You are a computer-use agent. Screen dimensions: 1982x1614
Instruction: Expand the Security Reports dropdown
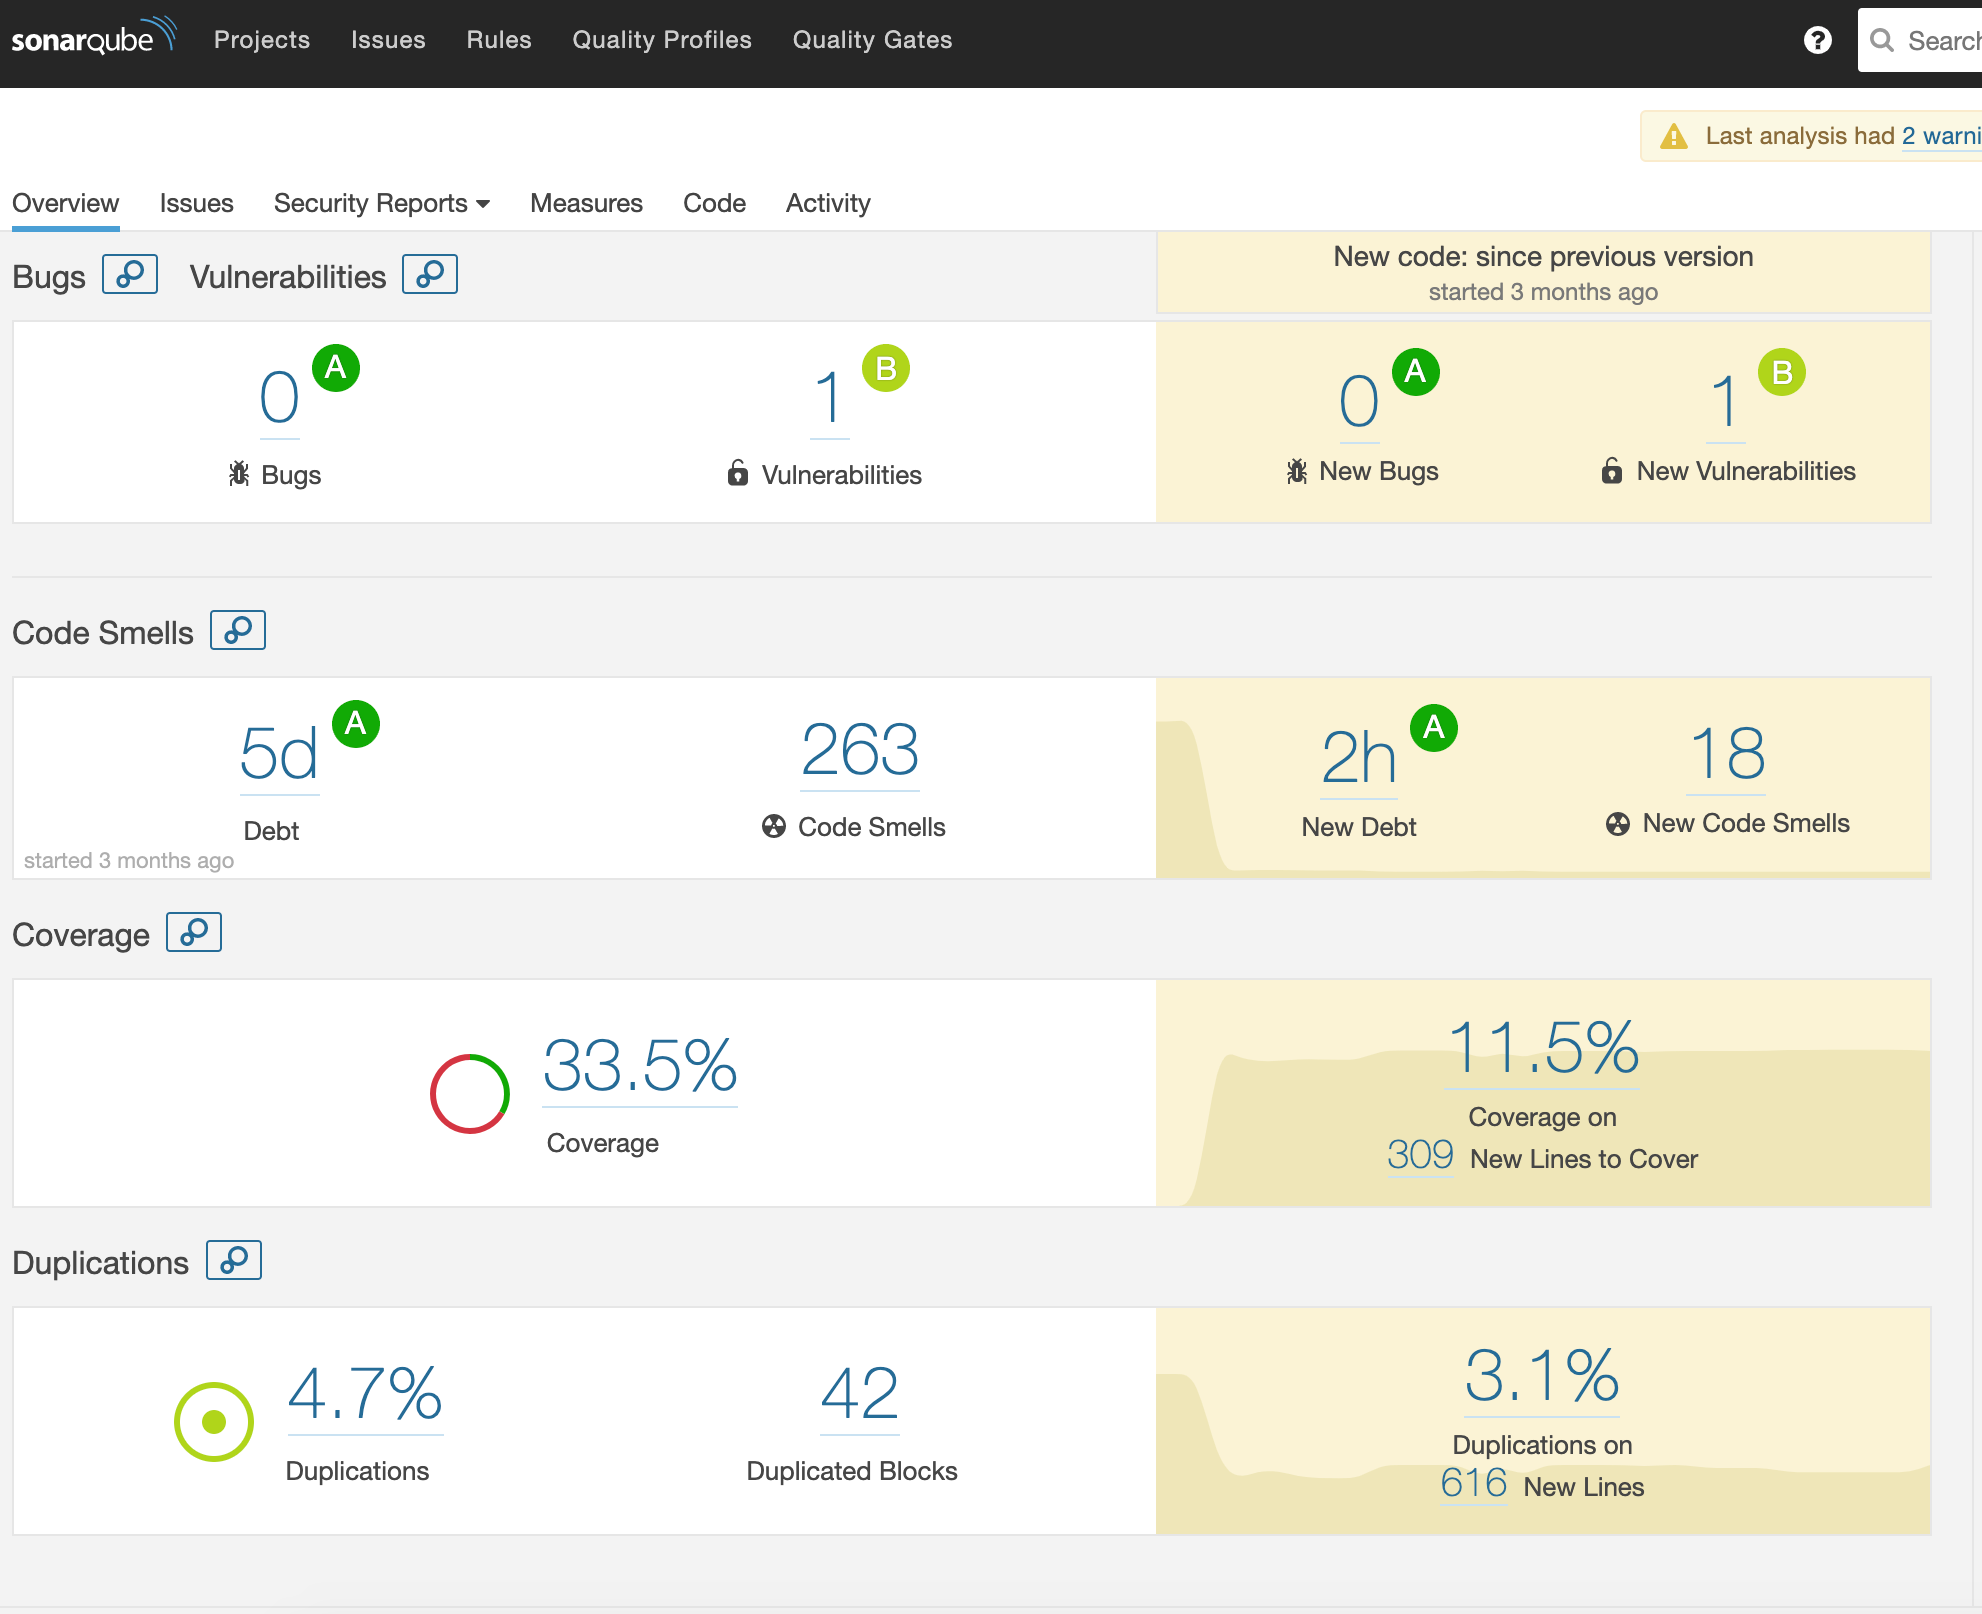click(381, 203)
